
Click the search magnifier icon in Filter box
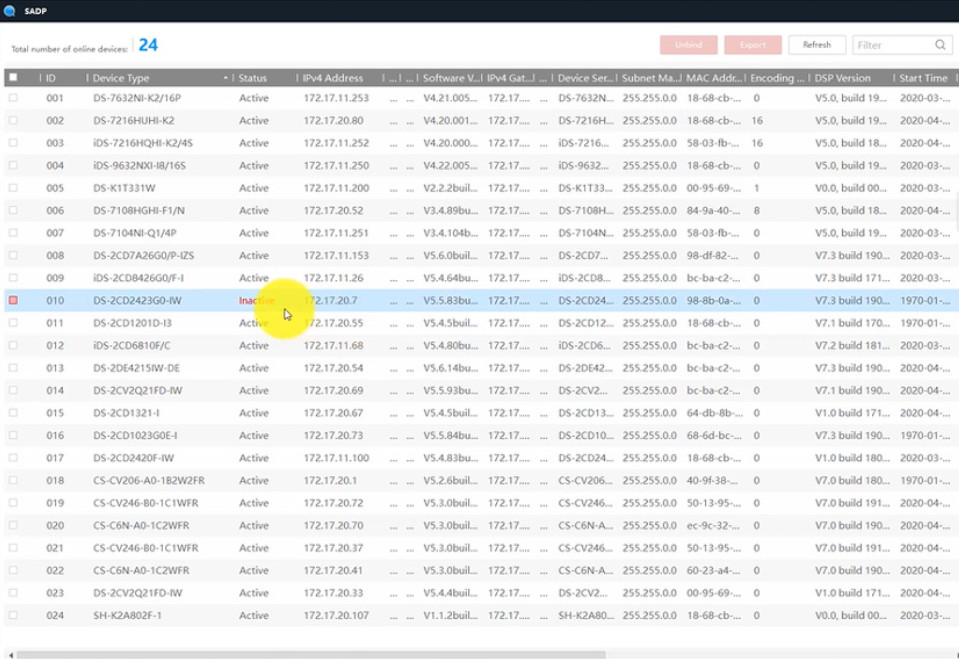pos(940,45)
